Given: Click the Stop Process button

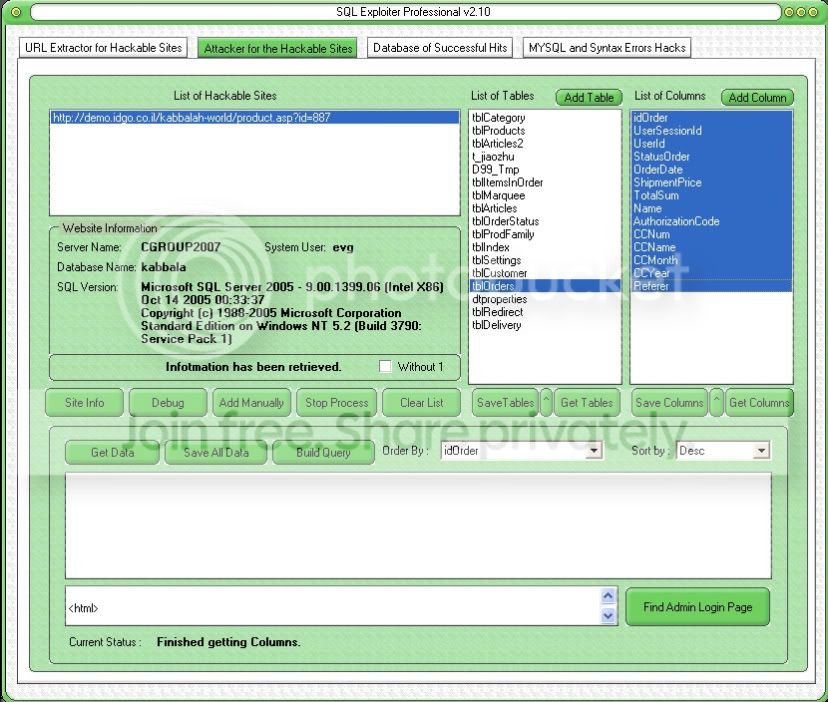Looking at the screenshot, I should 336,403.
